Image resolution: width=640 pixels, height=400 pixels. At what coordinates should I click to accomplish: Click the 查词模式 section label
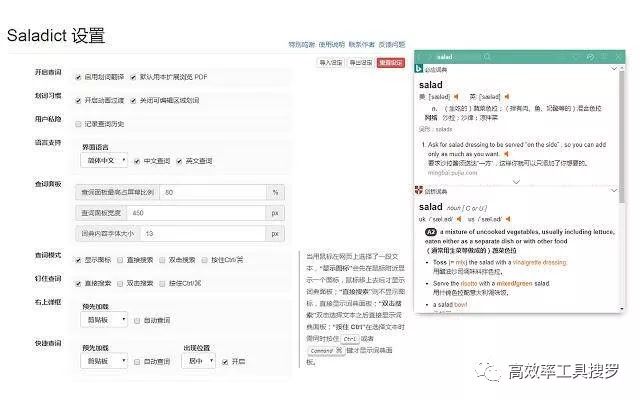pyautogui.click(x=48, y=256)
